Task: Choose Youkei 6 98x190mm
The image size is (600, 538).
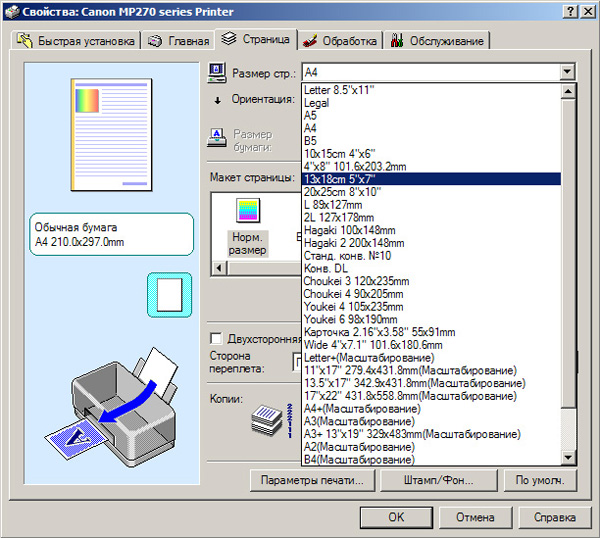Action: [432, 319]
